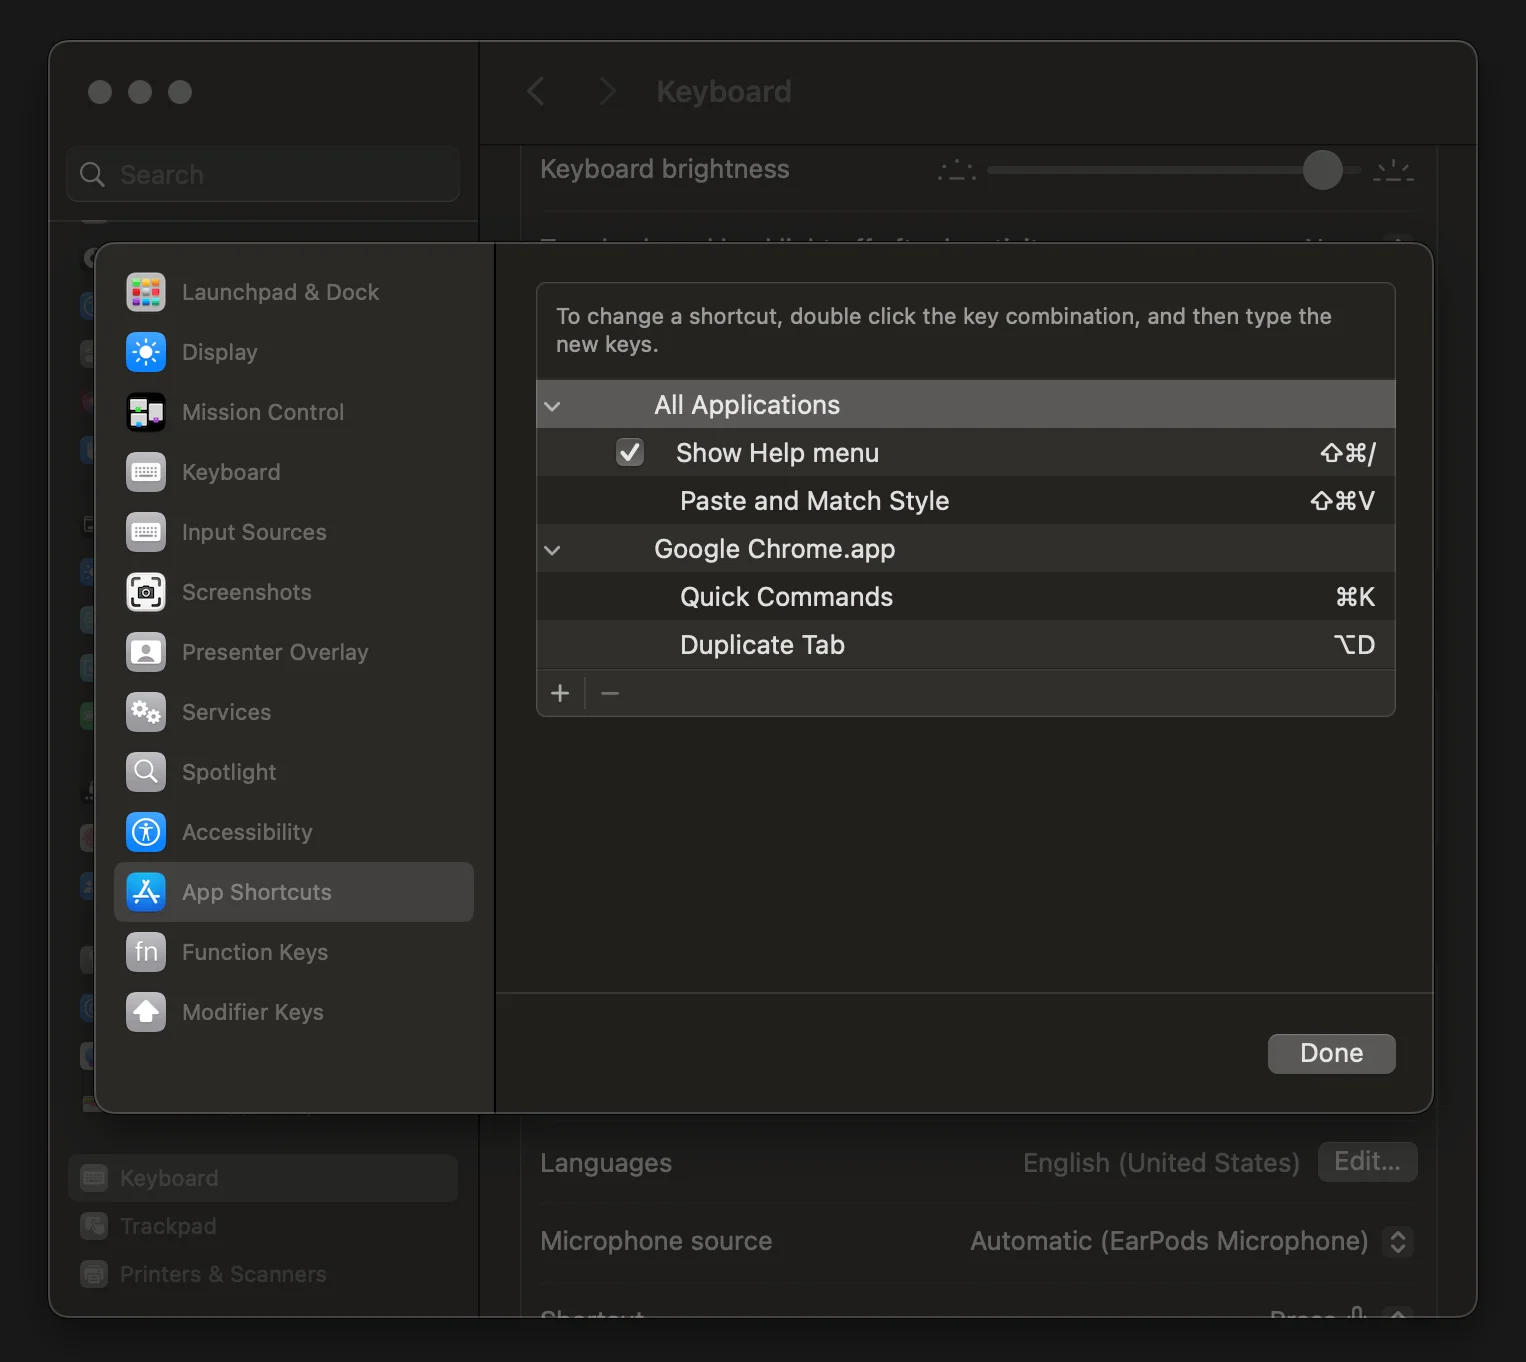Select the Display sun icon
1526x1362 pixels.
146,352
